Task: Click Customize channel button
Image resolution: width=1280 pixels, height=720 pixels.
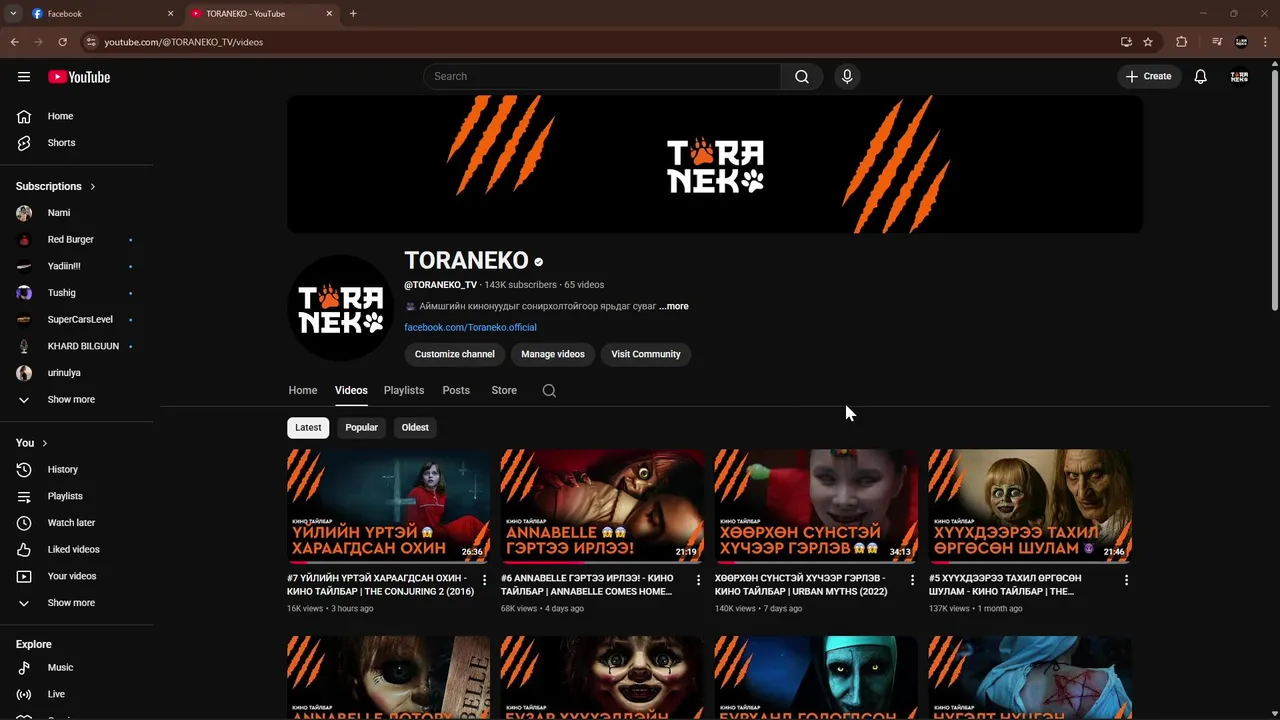Action: coord(455,354)
